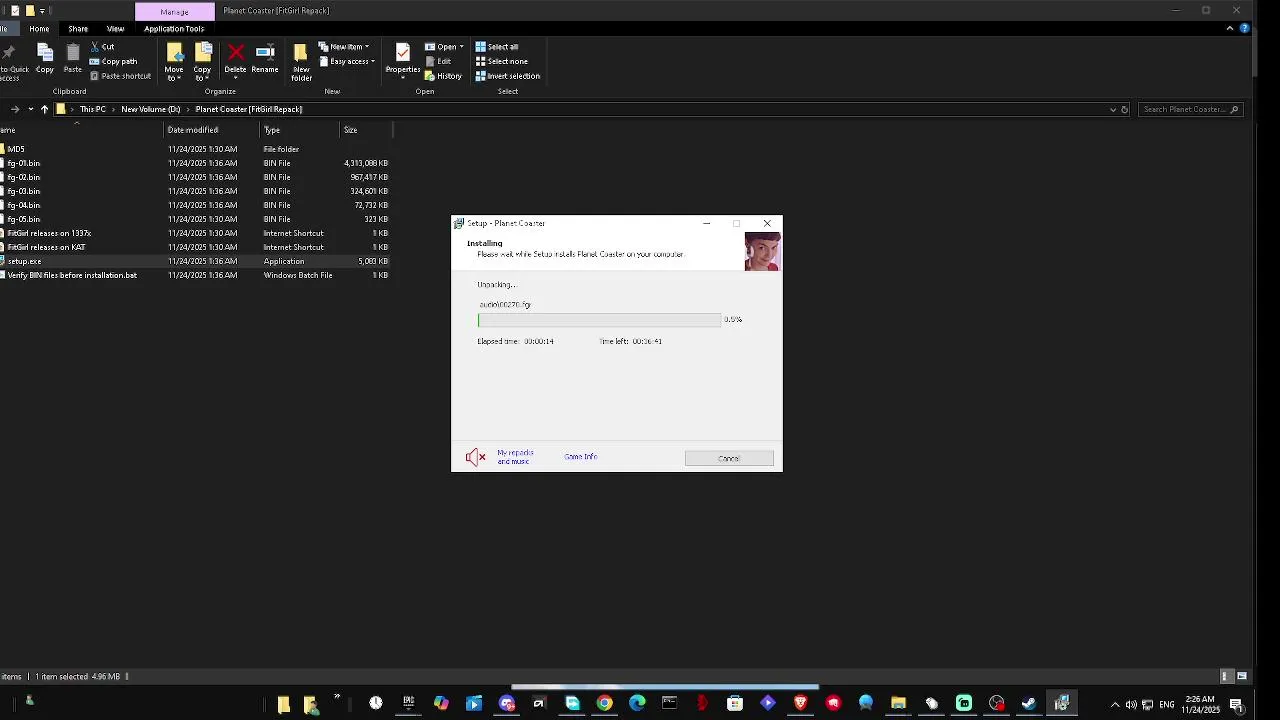Viewport: 1280px width, 720px height.
Task: Sort by Date modified column header
Action: point(212,130)
